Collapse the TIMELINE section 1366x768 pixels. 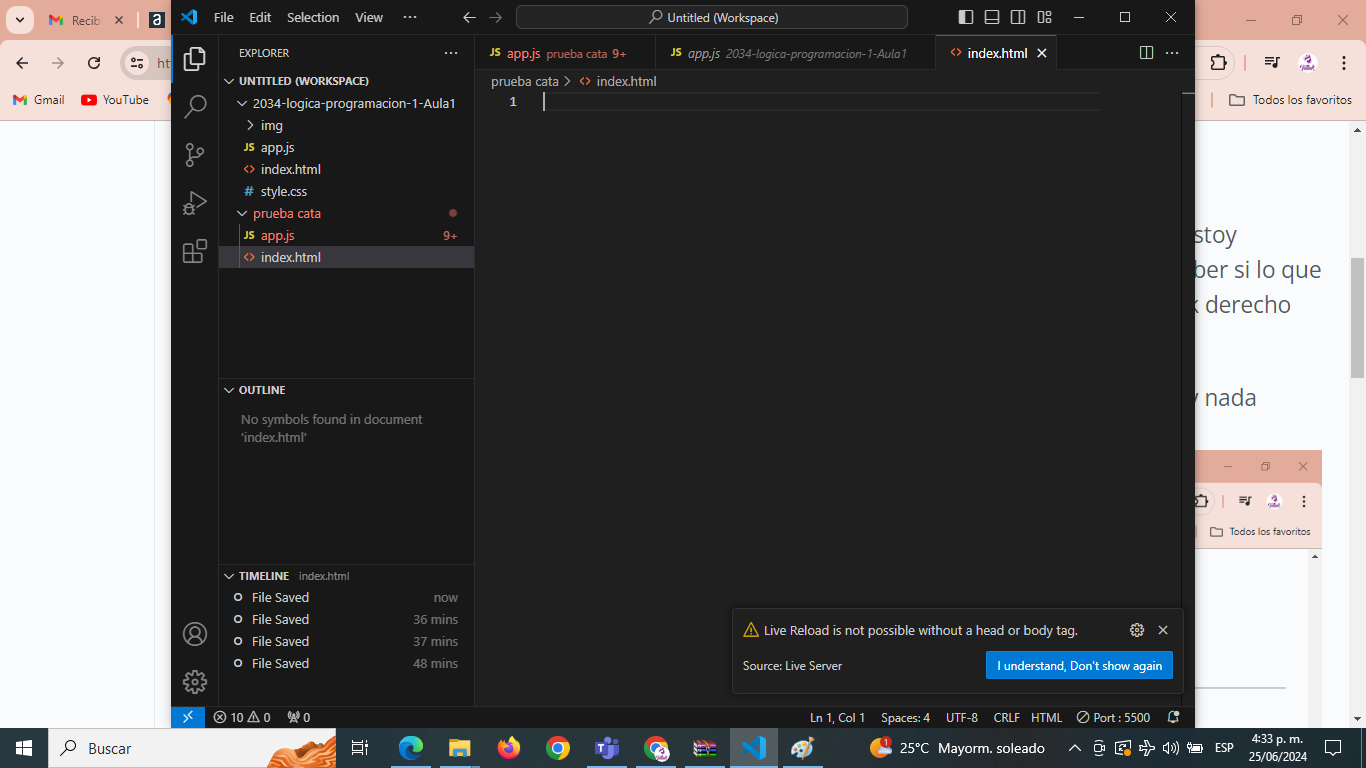tap(346, 576)
